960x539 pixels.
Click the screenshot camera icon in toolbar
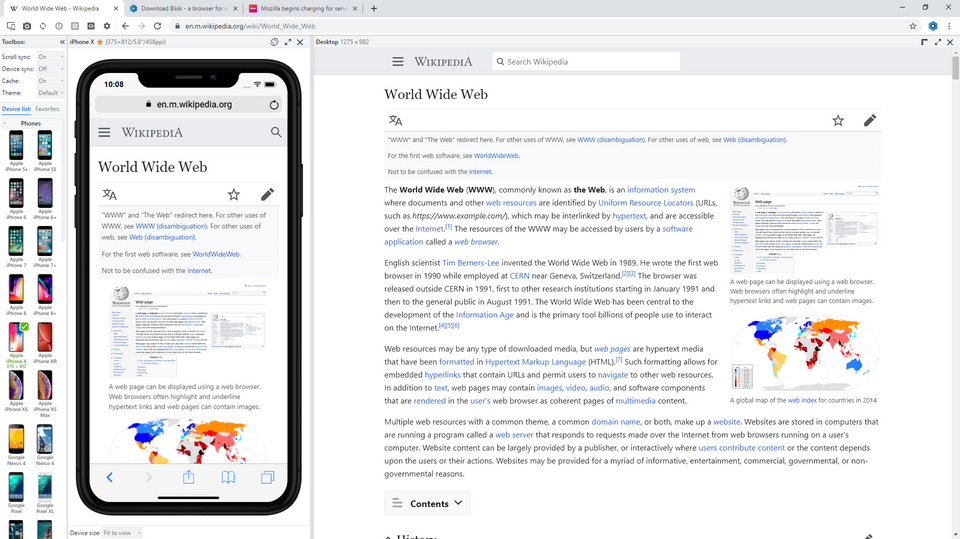click(25, 26)
